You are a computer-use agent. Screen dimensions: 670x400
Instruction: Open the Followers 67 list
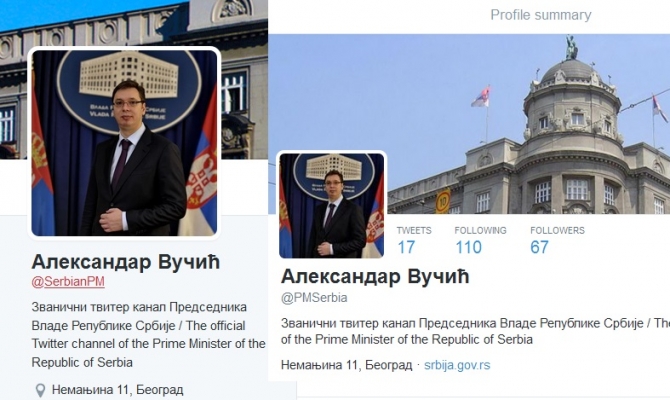(557, 241)
